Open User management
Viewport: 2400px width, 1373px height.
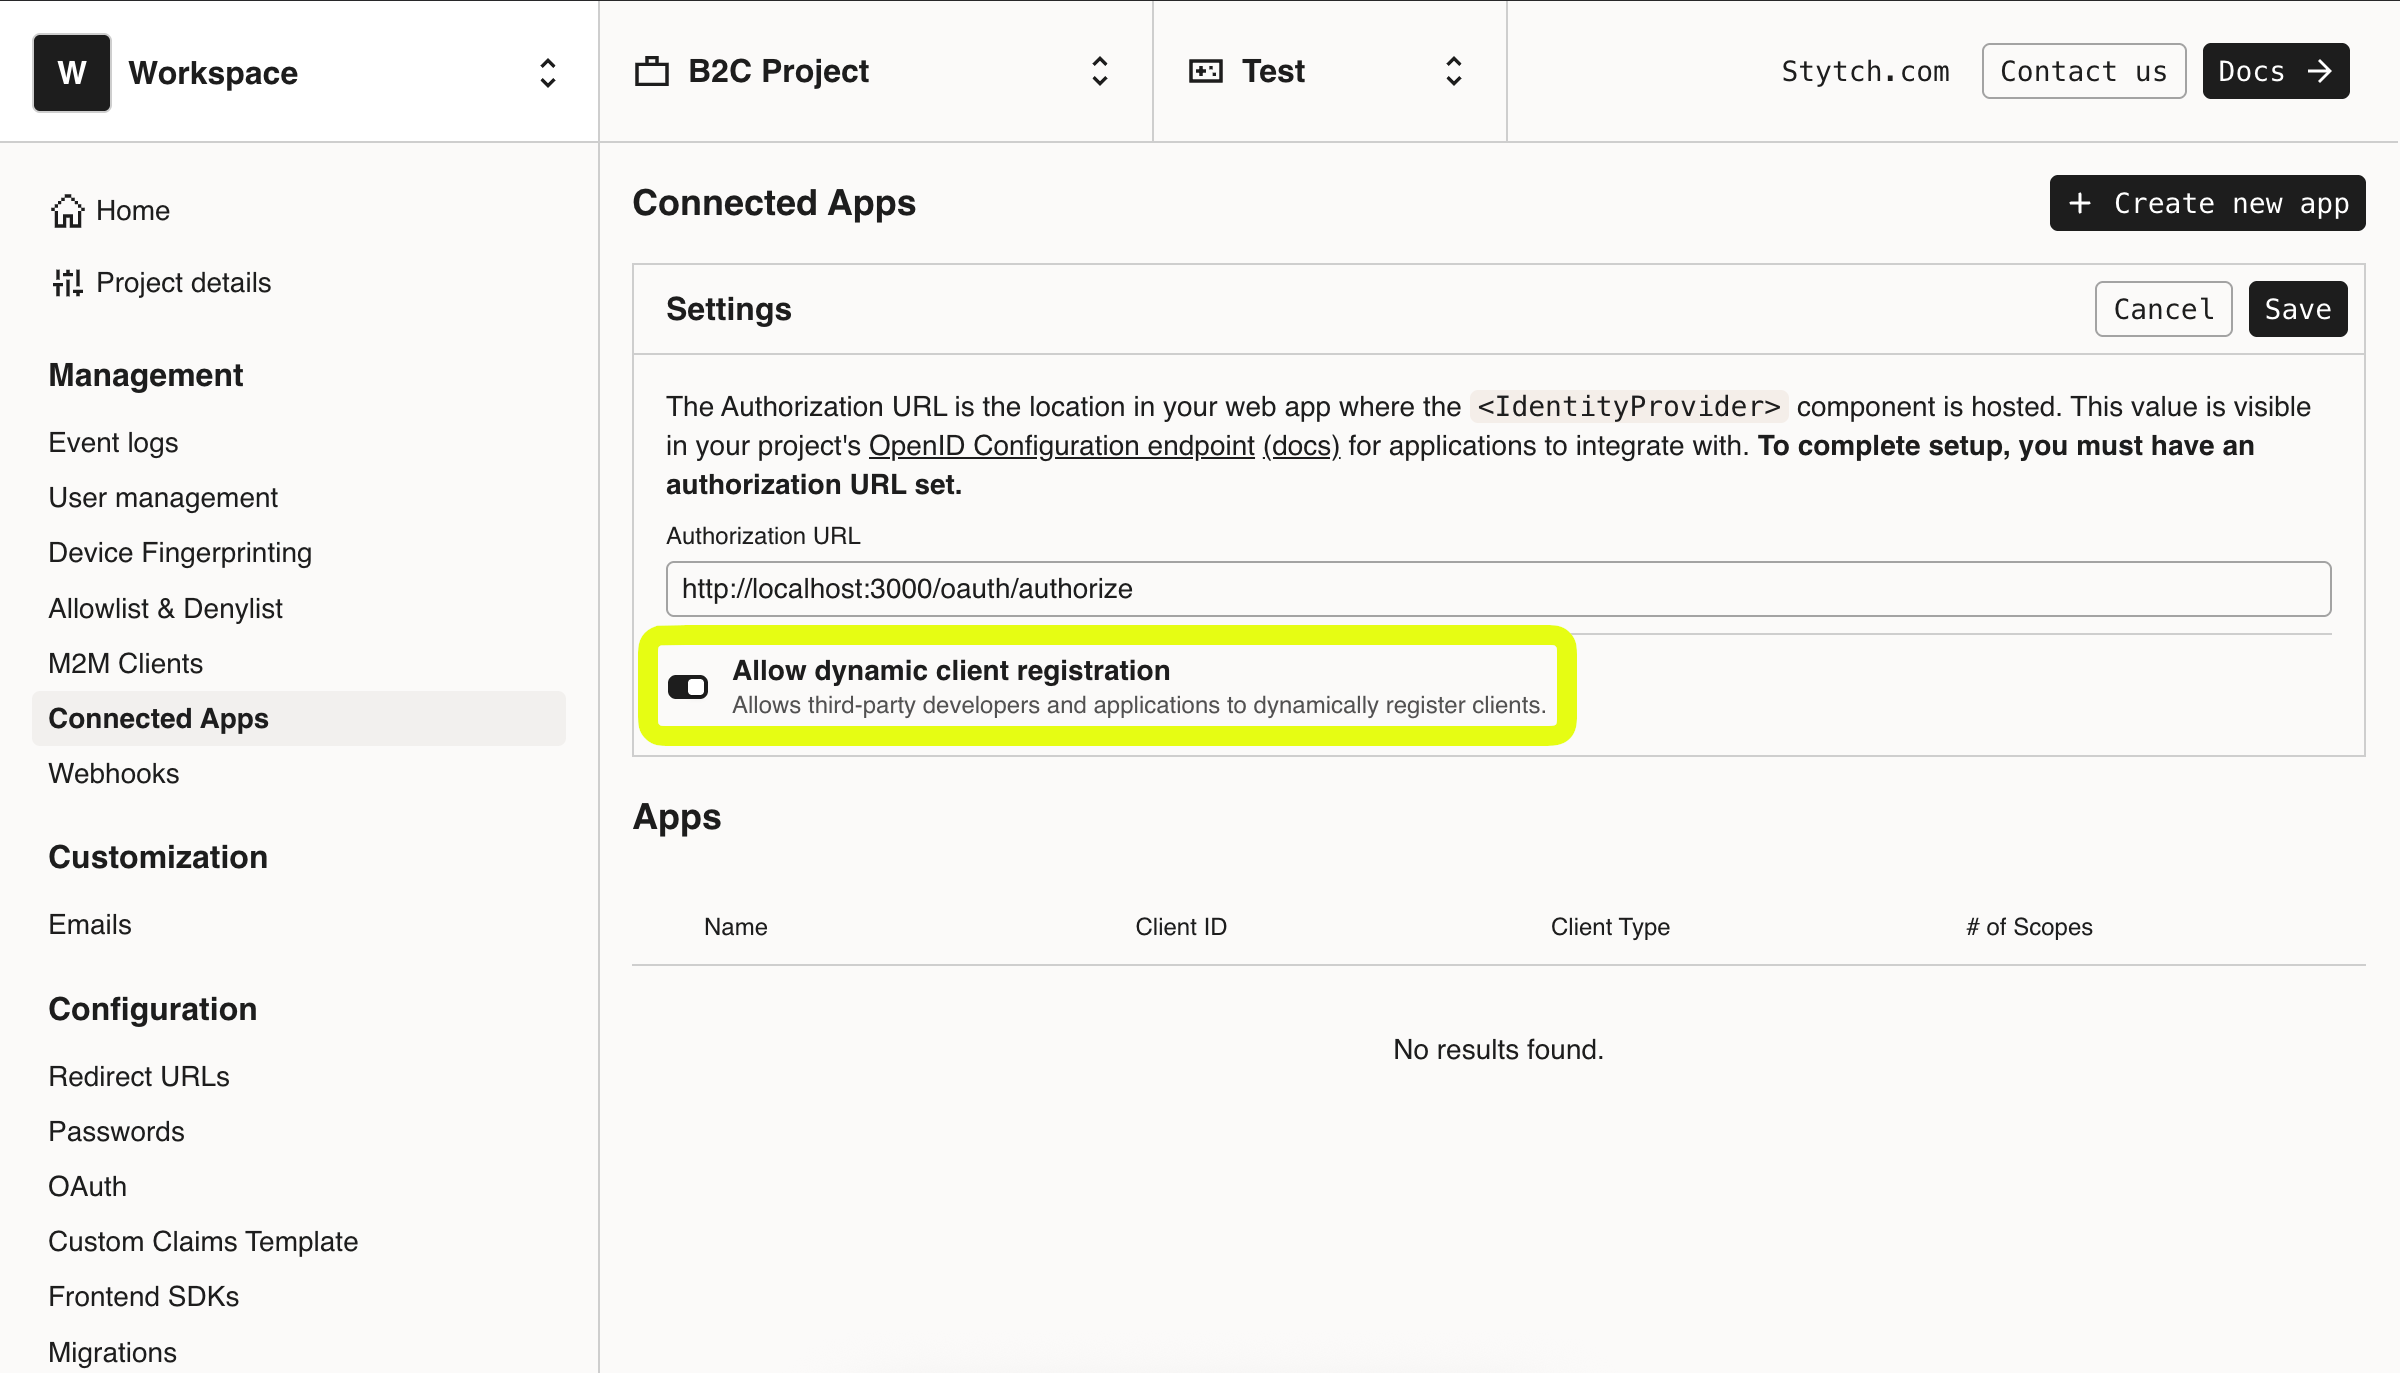tap(163, 497)
